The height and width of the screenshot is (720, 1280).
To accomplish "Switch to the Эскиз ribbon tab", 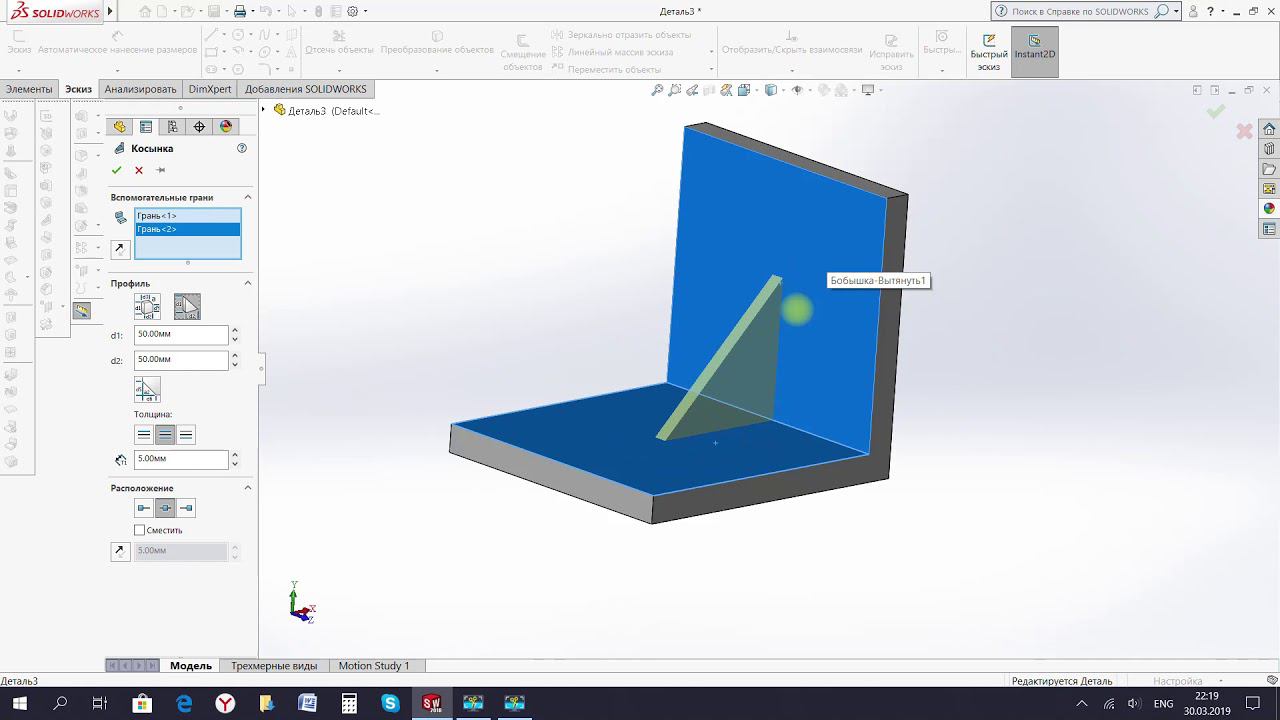I will pyautogui.click(x=78, y=89).
